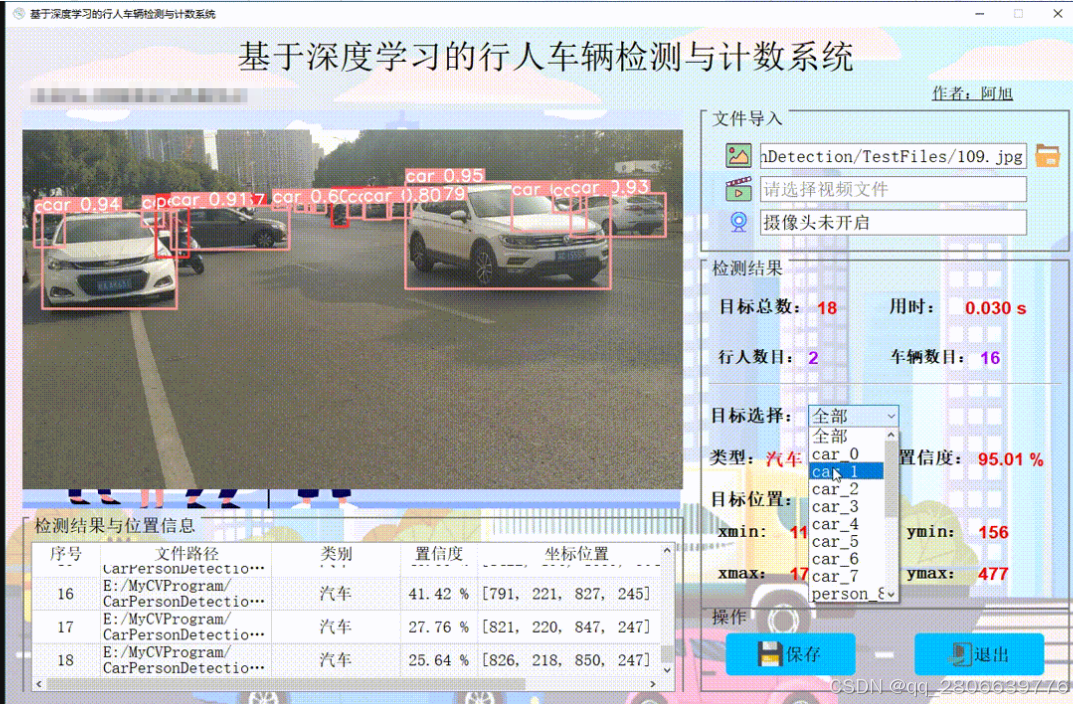This screenshot has width=1073, height=704.
Task: Click confidence value 95.01 %
Action: [1011, 459]
